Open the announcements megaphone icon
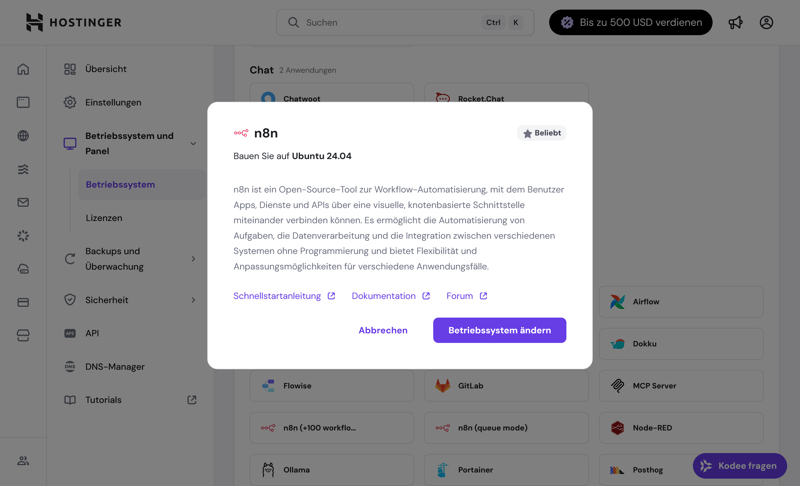The height and width of the screenshot is (486, 800). (x=736, y=22)
